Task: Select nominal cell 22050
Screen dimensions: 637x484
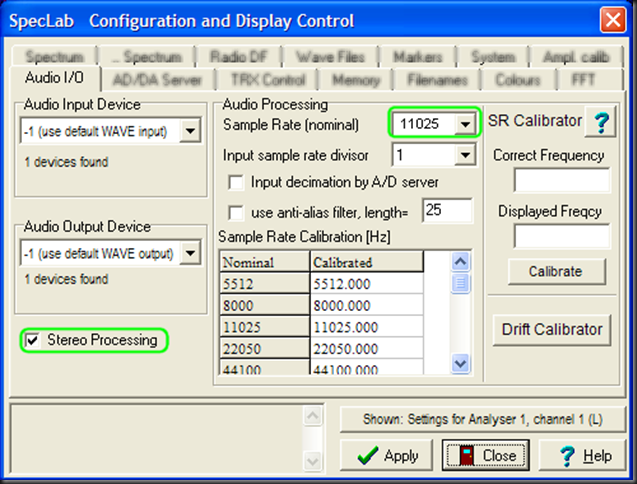Action: click(264, 349)
